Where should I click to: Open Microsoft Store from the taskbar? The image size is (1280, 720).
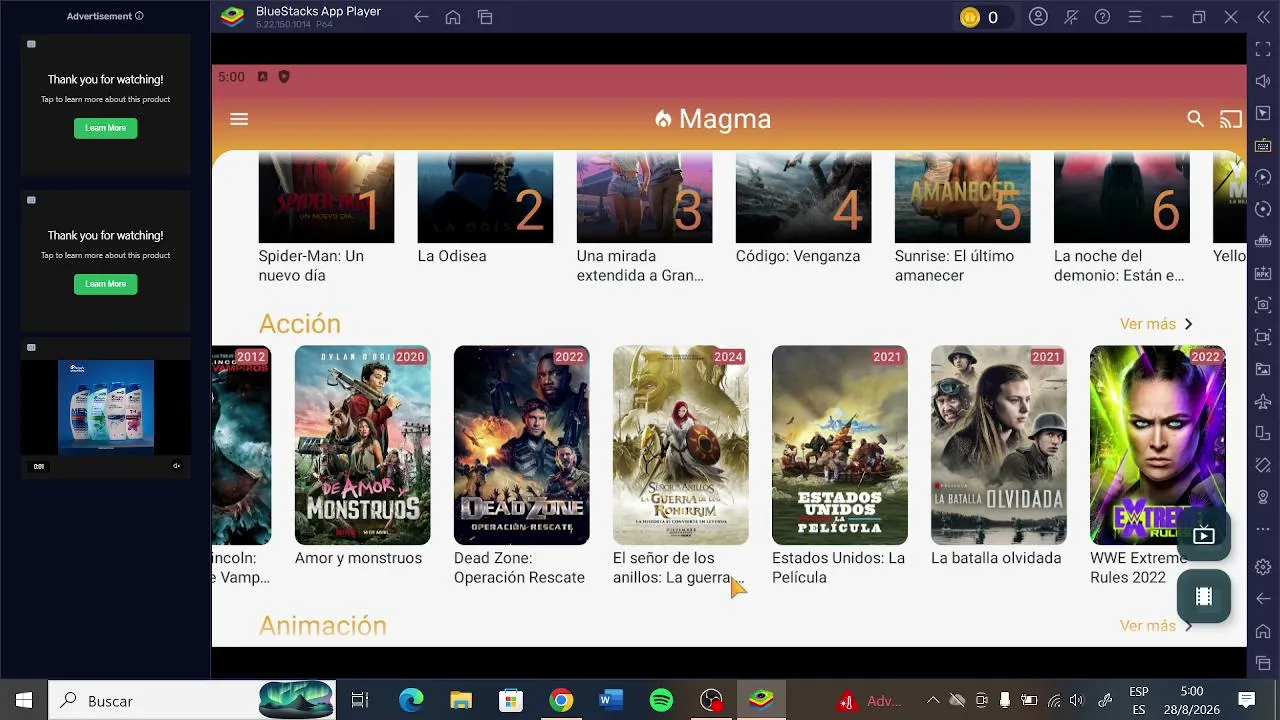point(511,700)
